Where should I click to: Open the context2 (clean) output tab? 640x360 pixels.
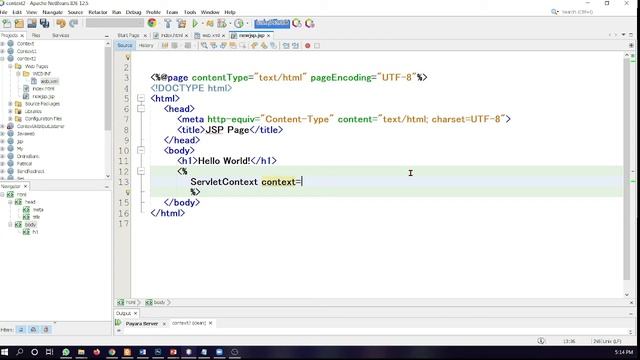point(189,323)
